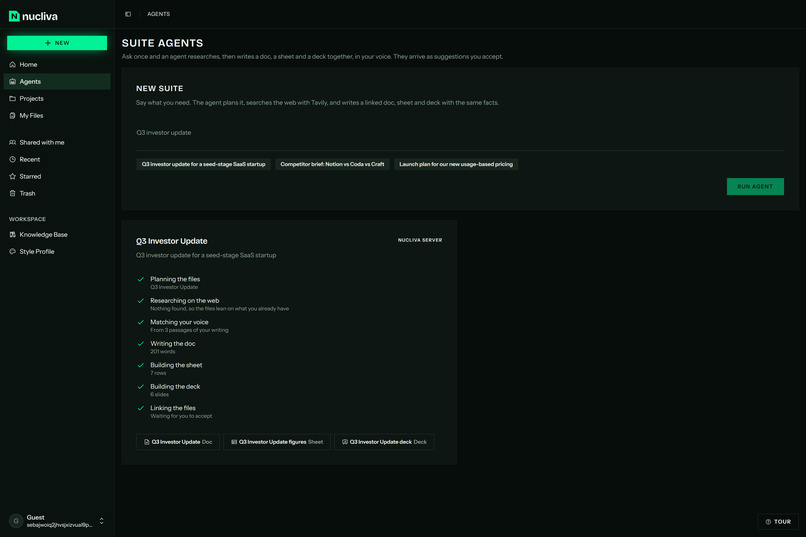This screenshot has width=806, height=537.
Task: Click the suite prompt input field
Action: [x=460, y=133]
